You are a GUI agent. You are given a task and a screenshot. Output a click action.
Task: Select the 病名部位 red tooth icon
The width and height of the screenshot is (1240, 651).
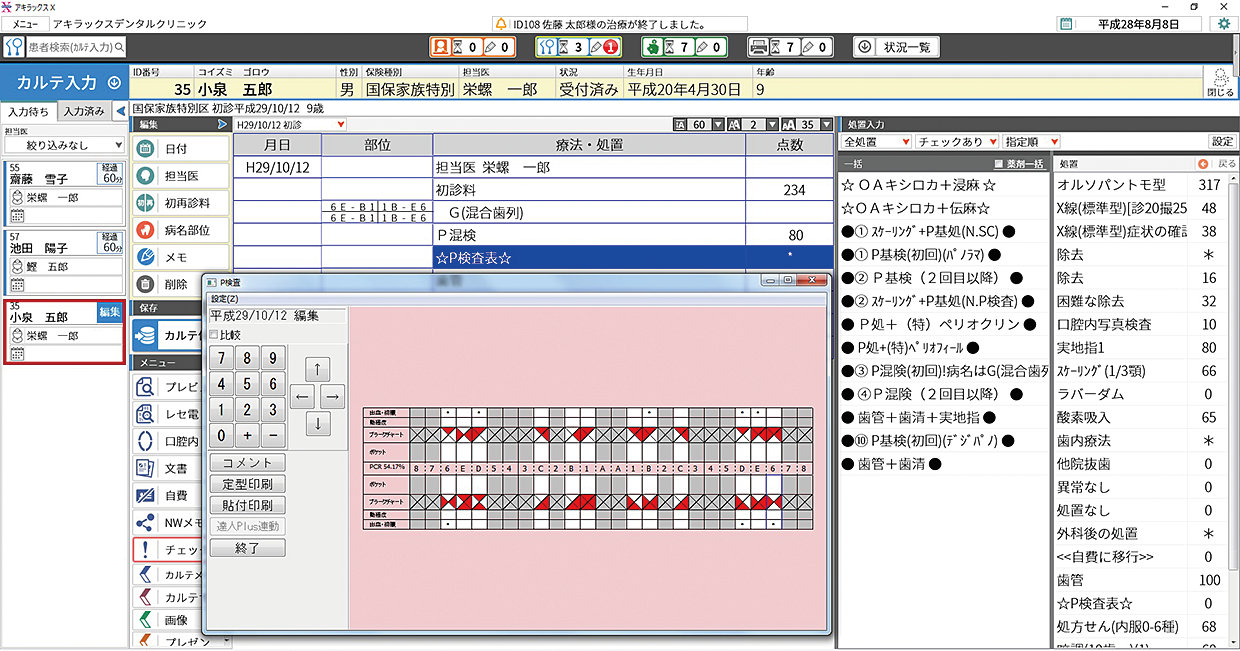point(145,230)
